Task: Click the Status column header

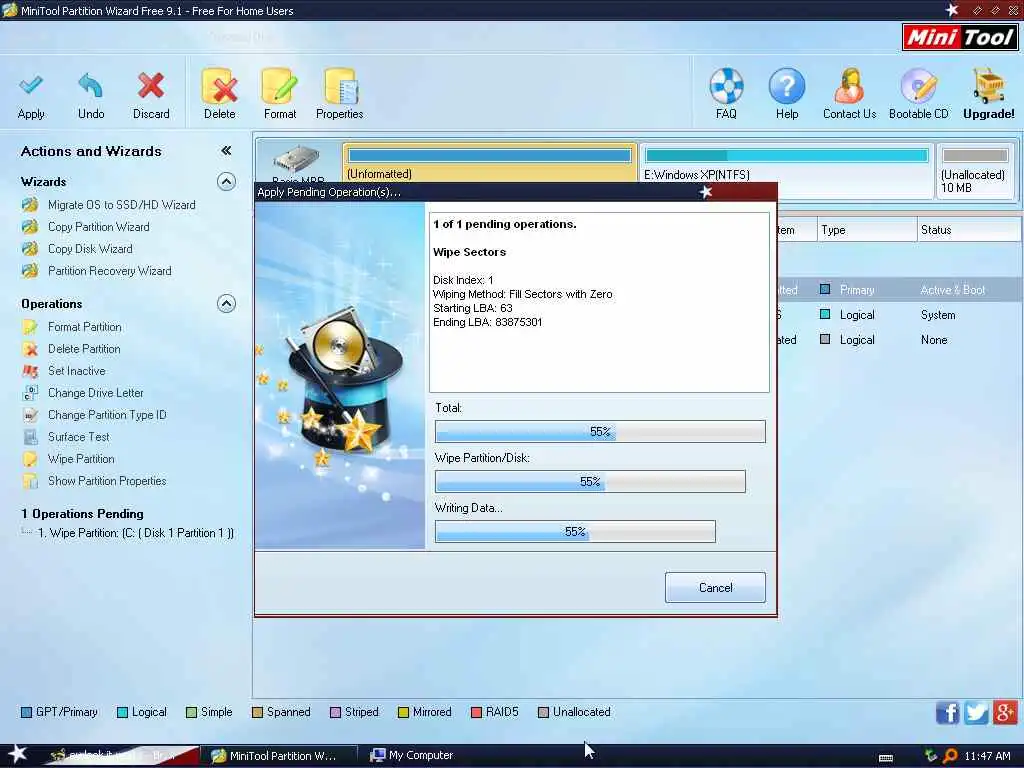Action: click(x=969, y=230)
